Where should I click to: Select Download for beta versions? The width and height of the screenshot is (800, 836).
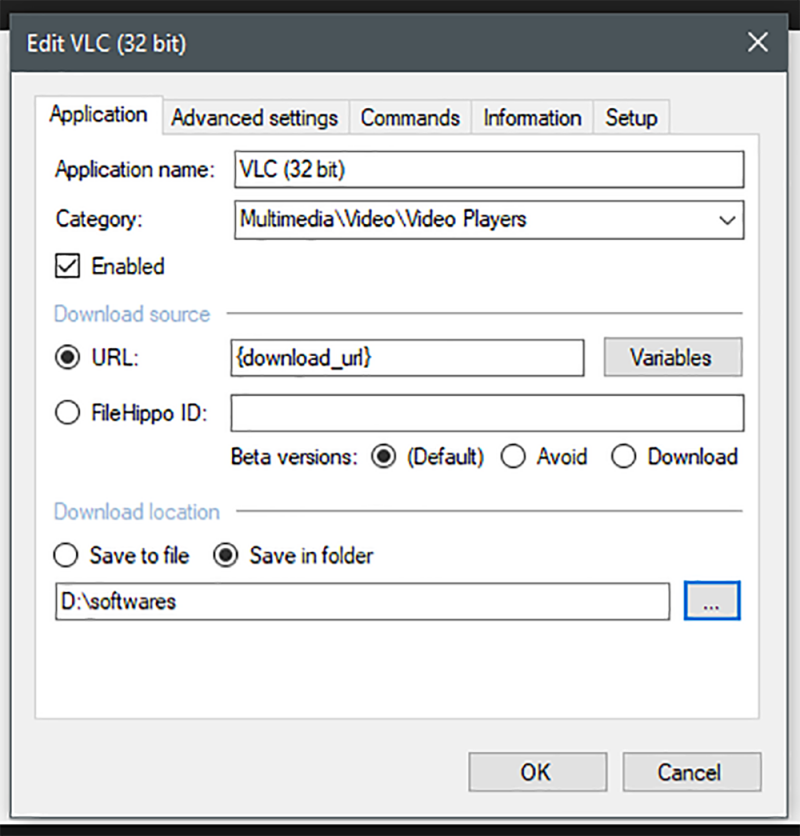[x=624, y=457]
